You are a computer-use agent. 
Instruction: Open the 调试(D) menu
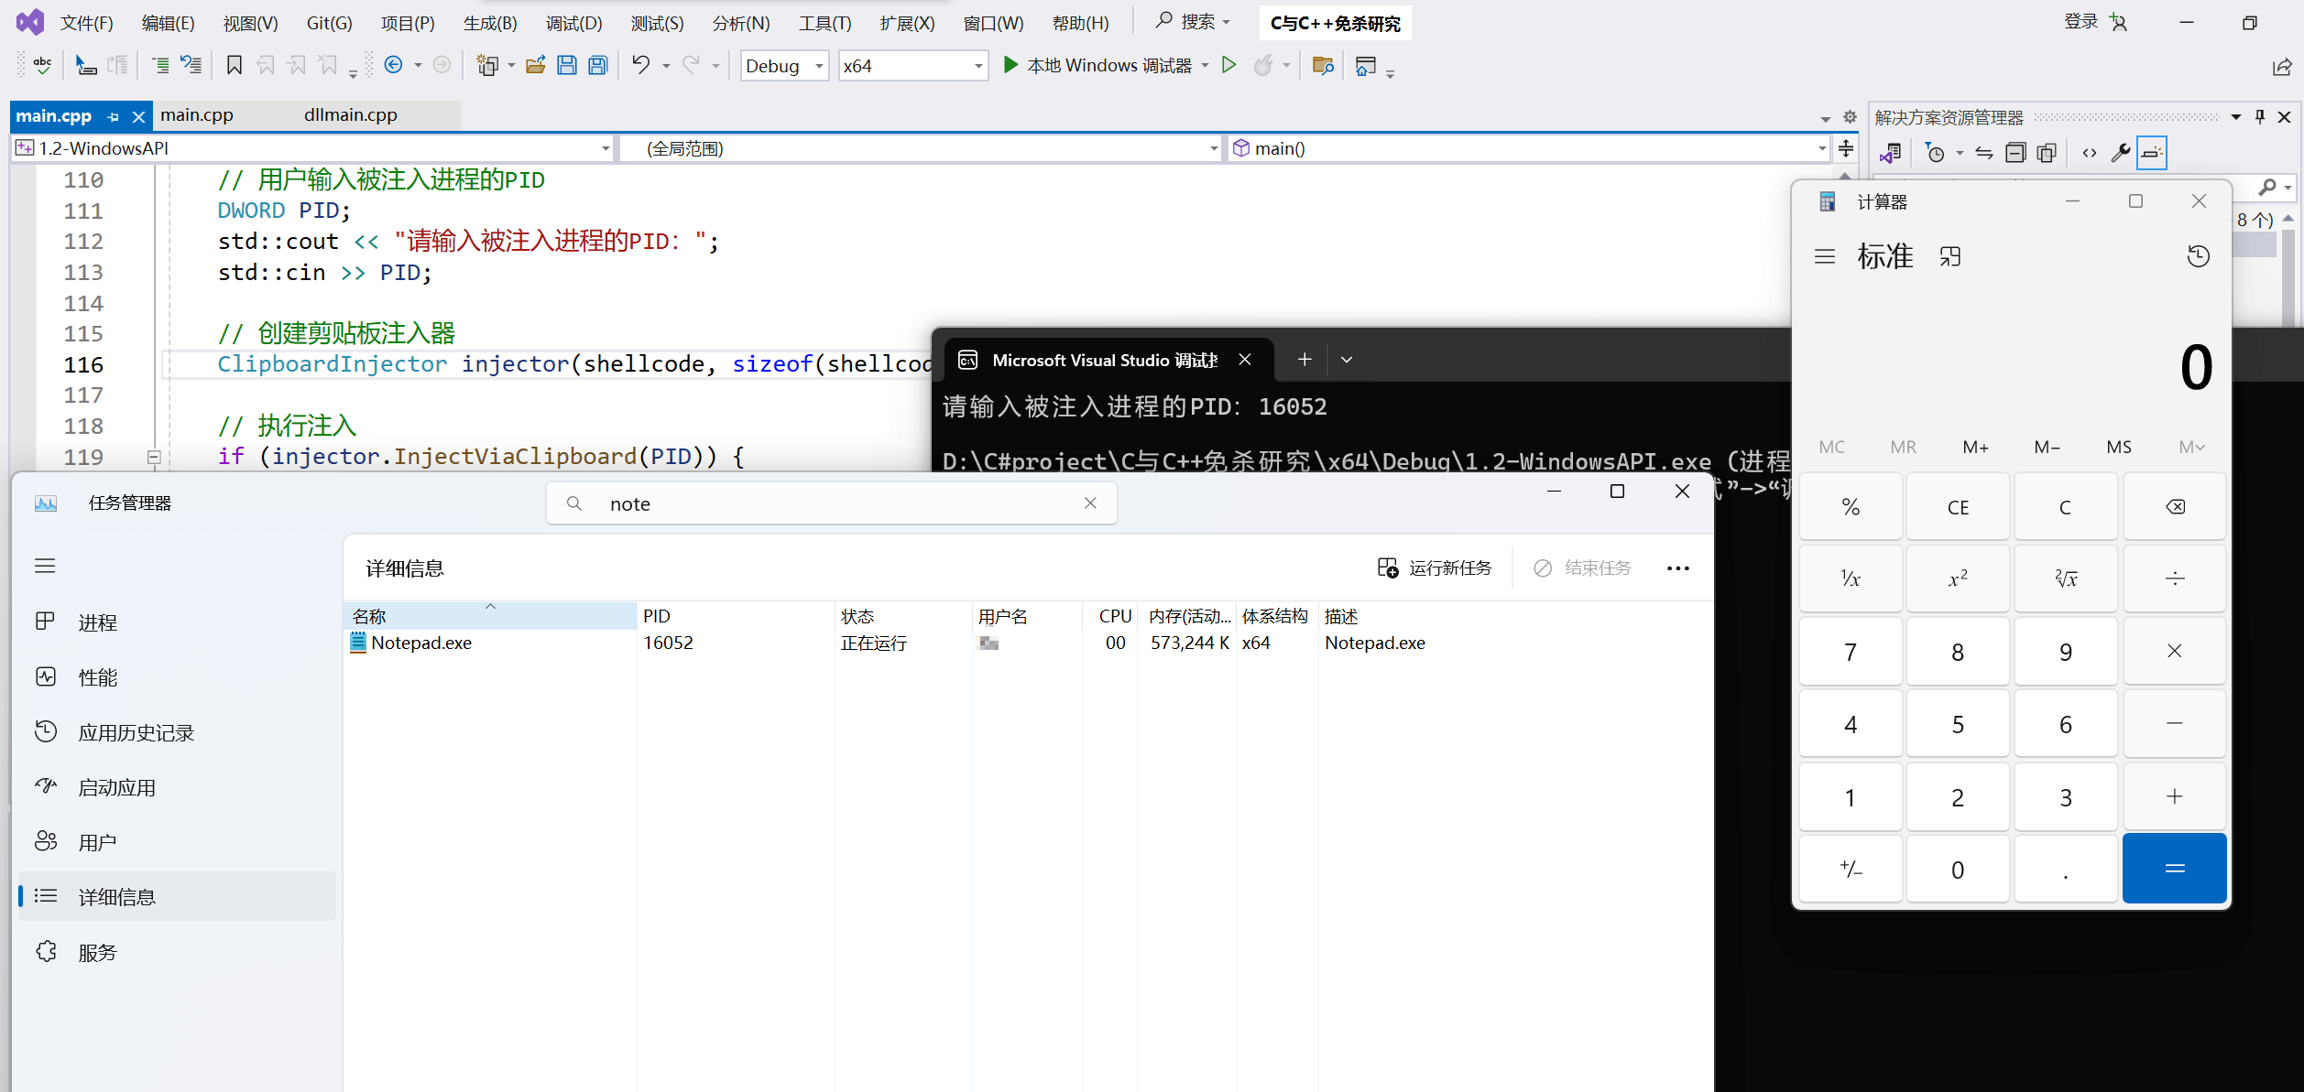(573, 22)
